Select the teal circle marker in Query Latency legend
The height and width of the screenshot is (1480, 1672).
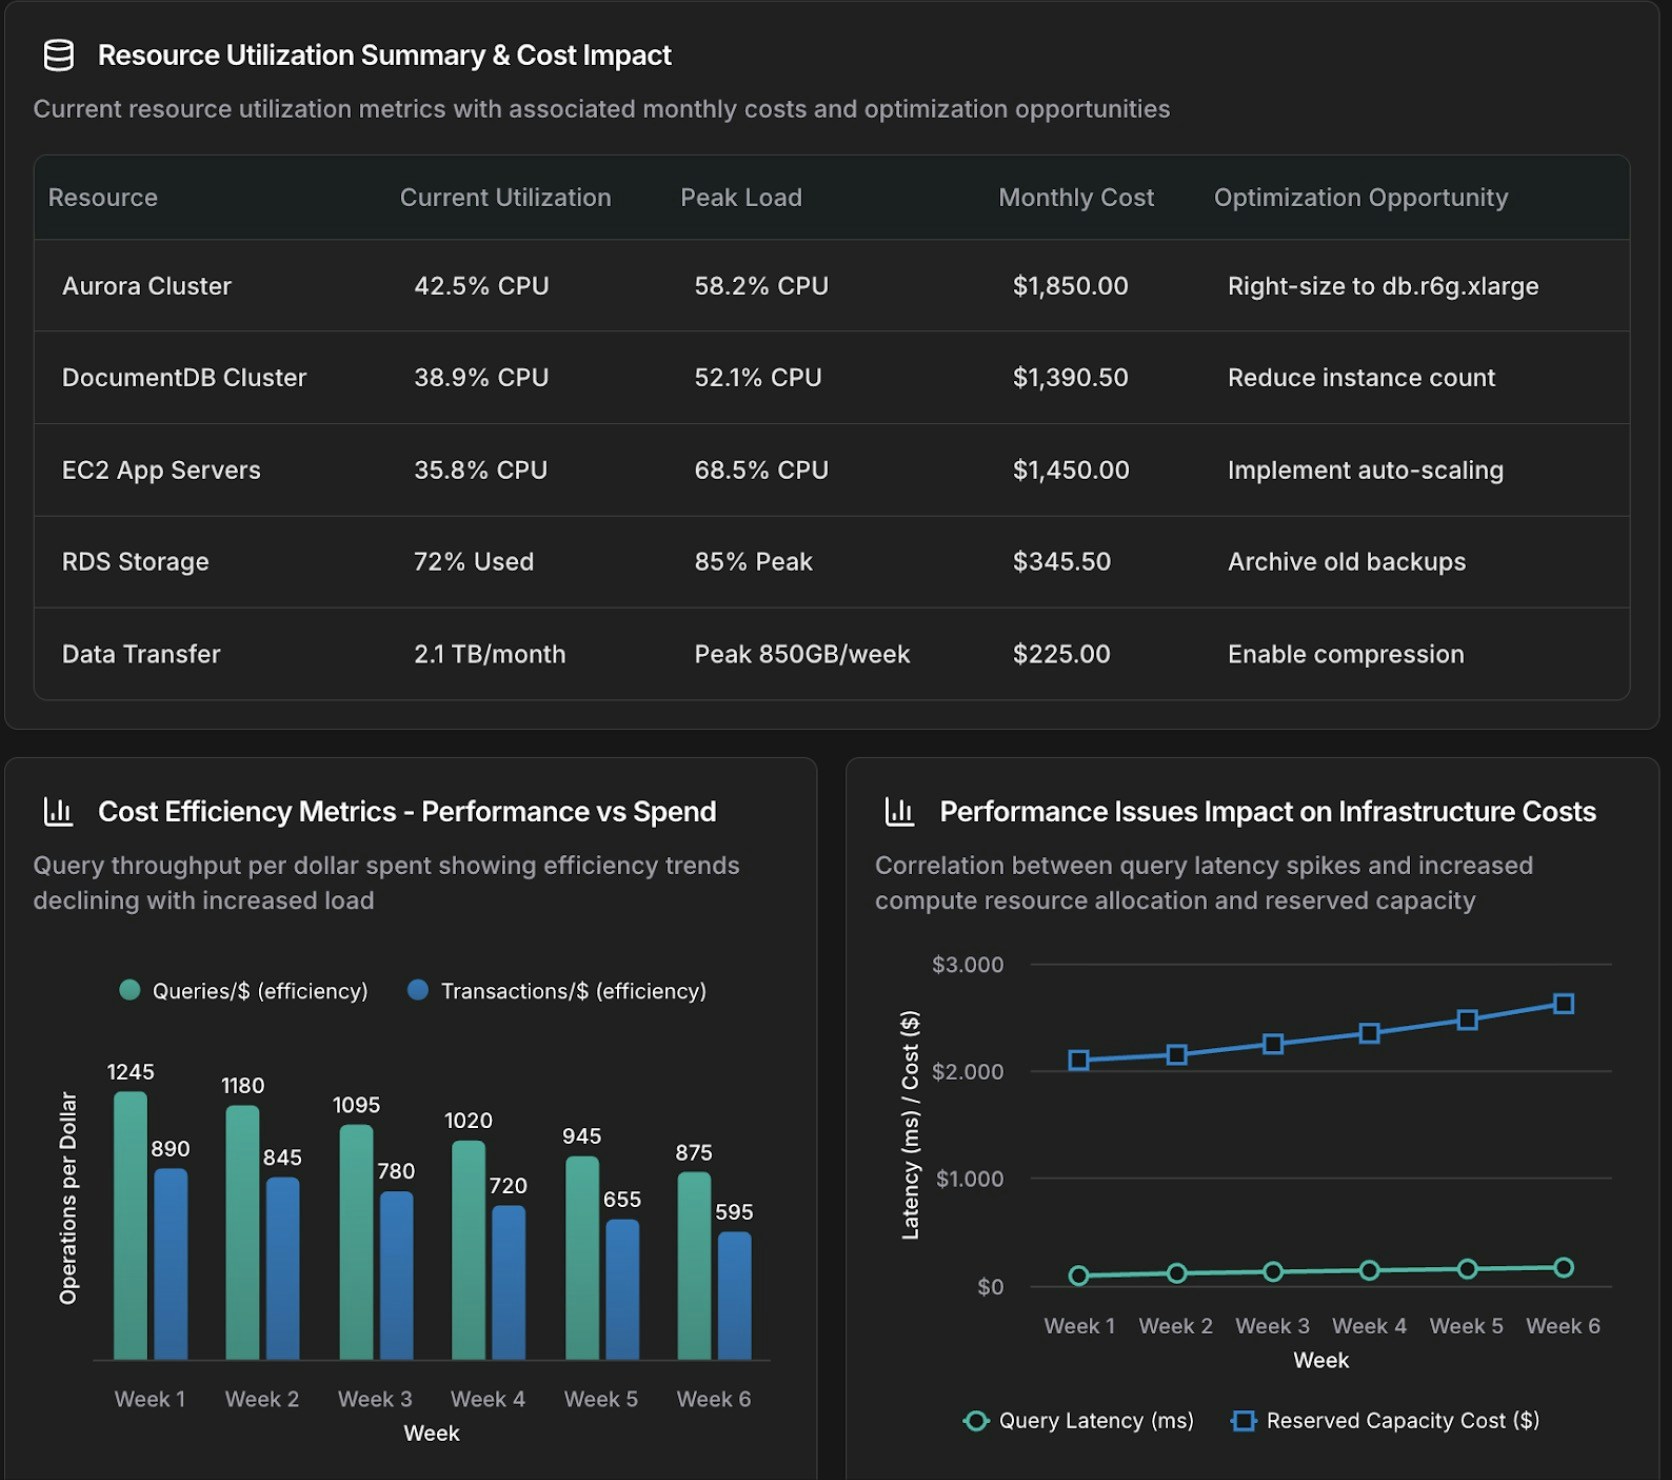[977, 1421]
